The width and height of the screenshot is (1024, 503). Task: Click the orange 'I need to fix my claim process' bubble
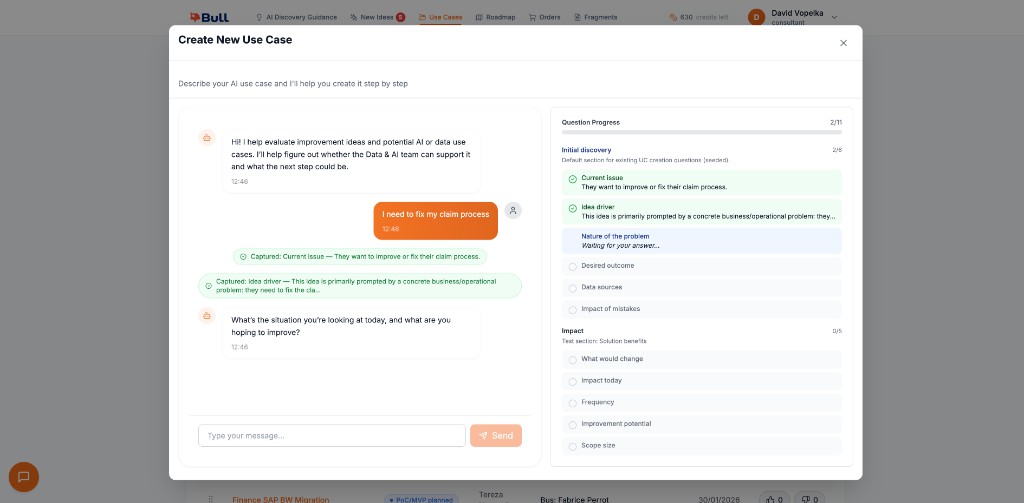click(x=436, y=221)
